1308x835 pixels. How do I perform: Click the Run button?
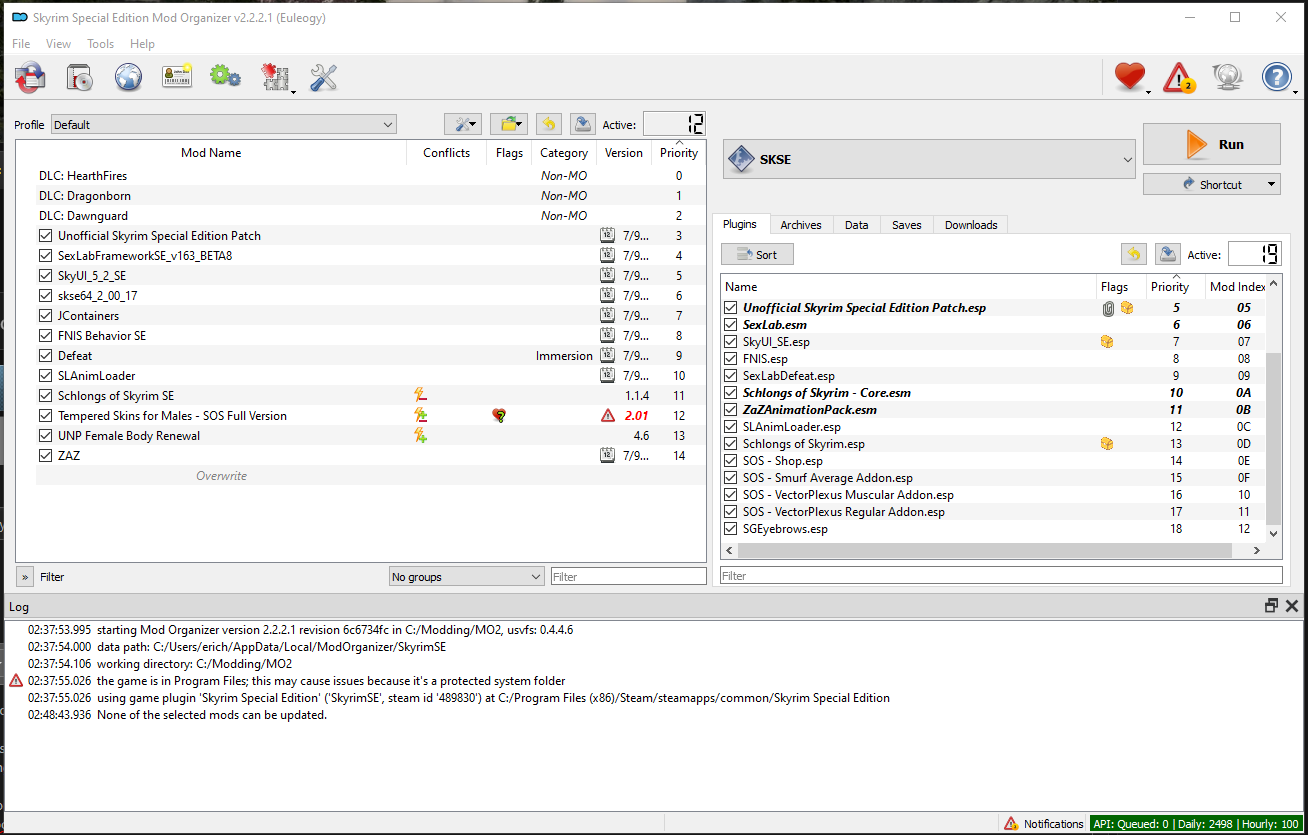point(1212,144)
